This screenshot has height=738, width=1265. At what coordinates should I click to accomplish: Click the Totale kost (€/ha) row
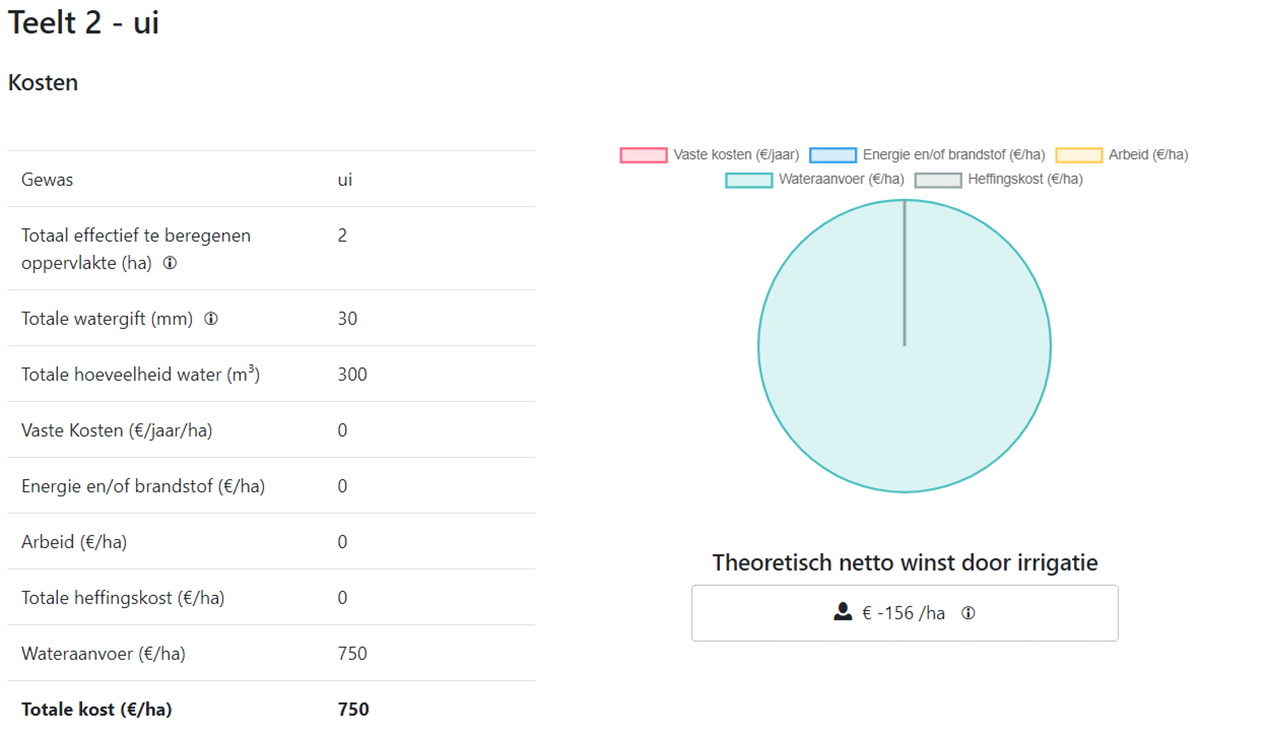(96, 709)
